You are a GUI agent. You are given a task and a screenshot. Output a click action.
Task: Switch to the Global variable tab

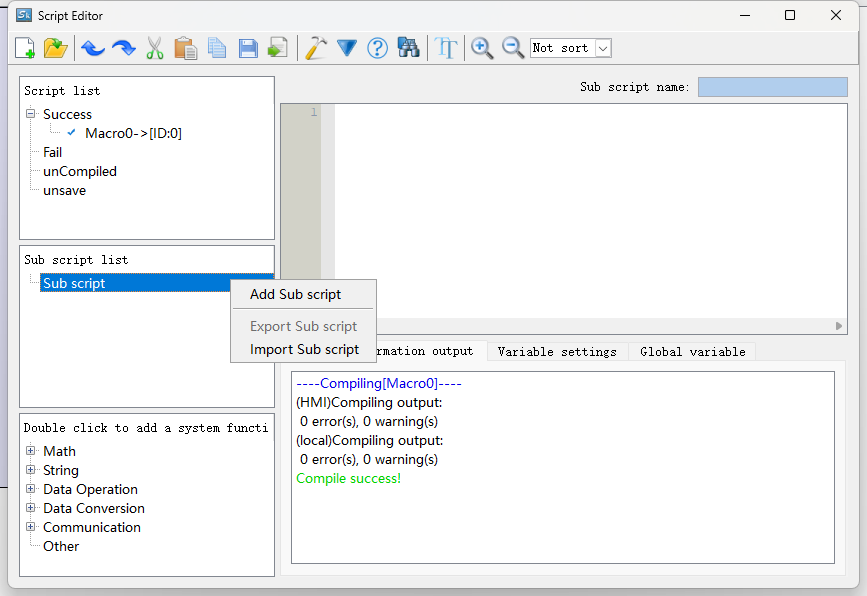692,352
